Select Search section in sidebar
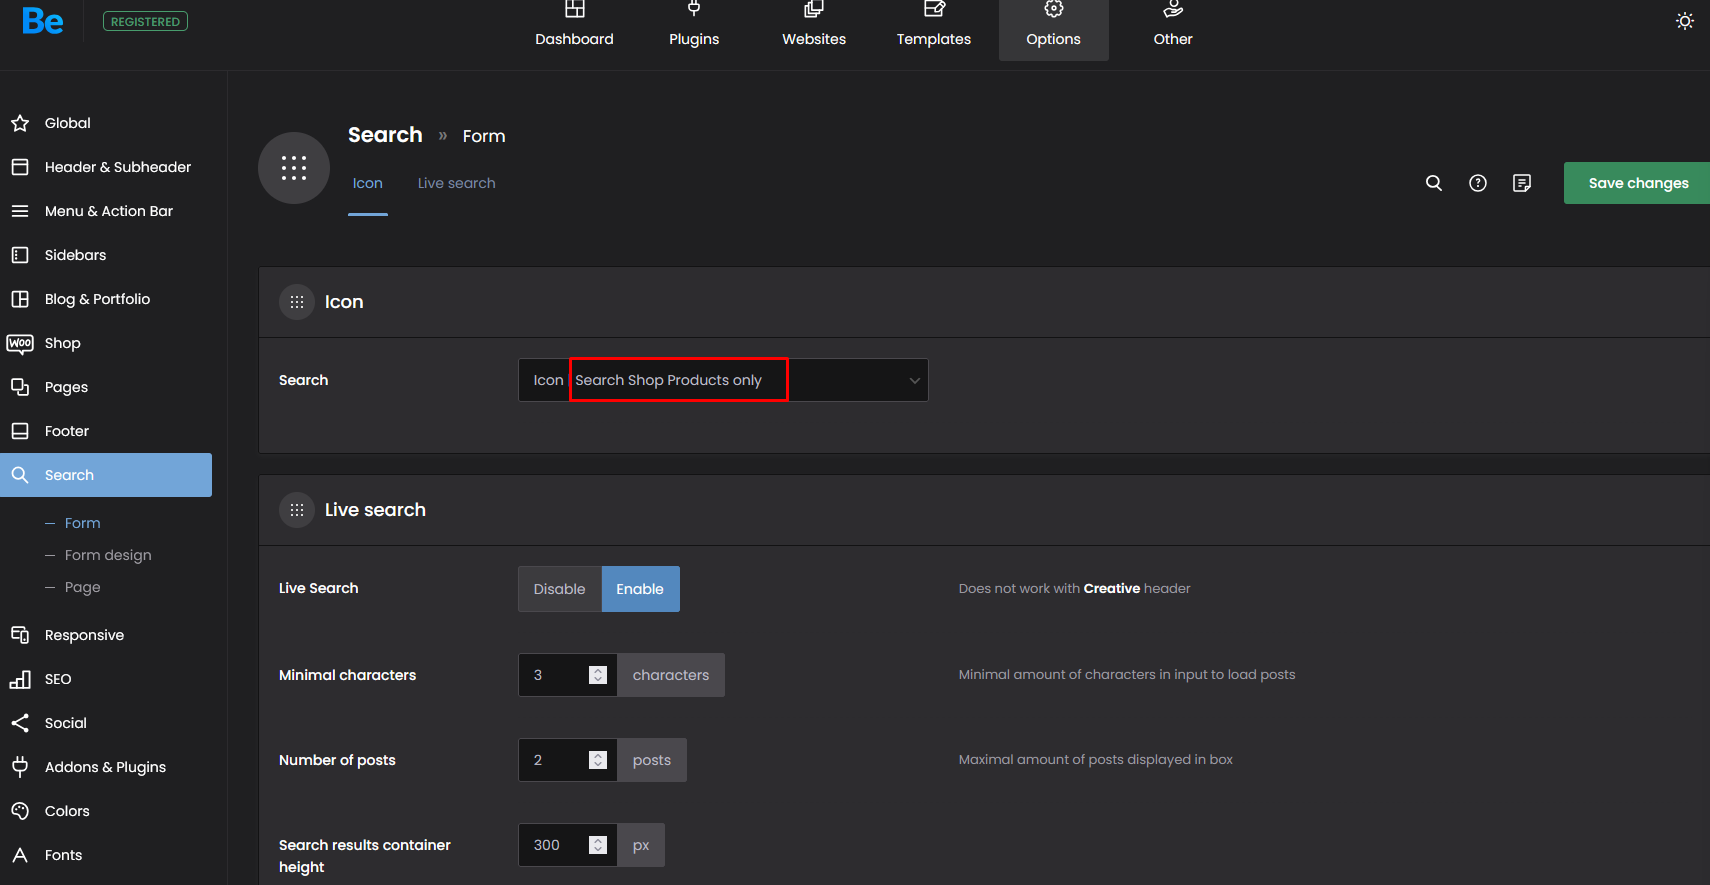 tap(106, 475)
